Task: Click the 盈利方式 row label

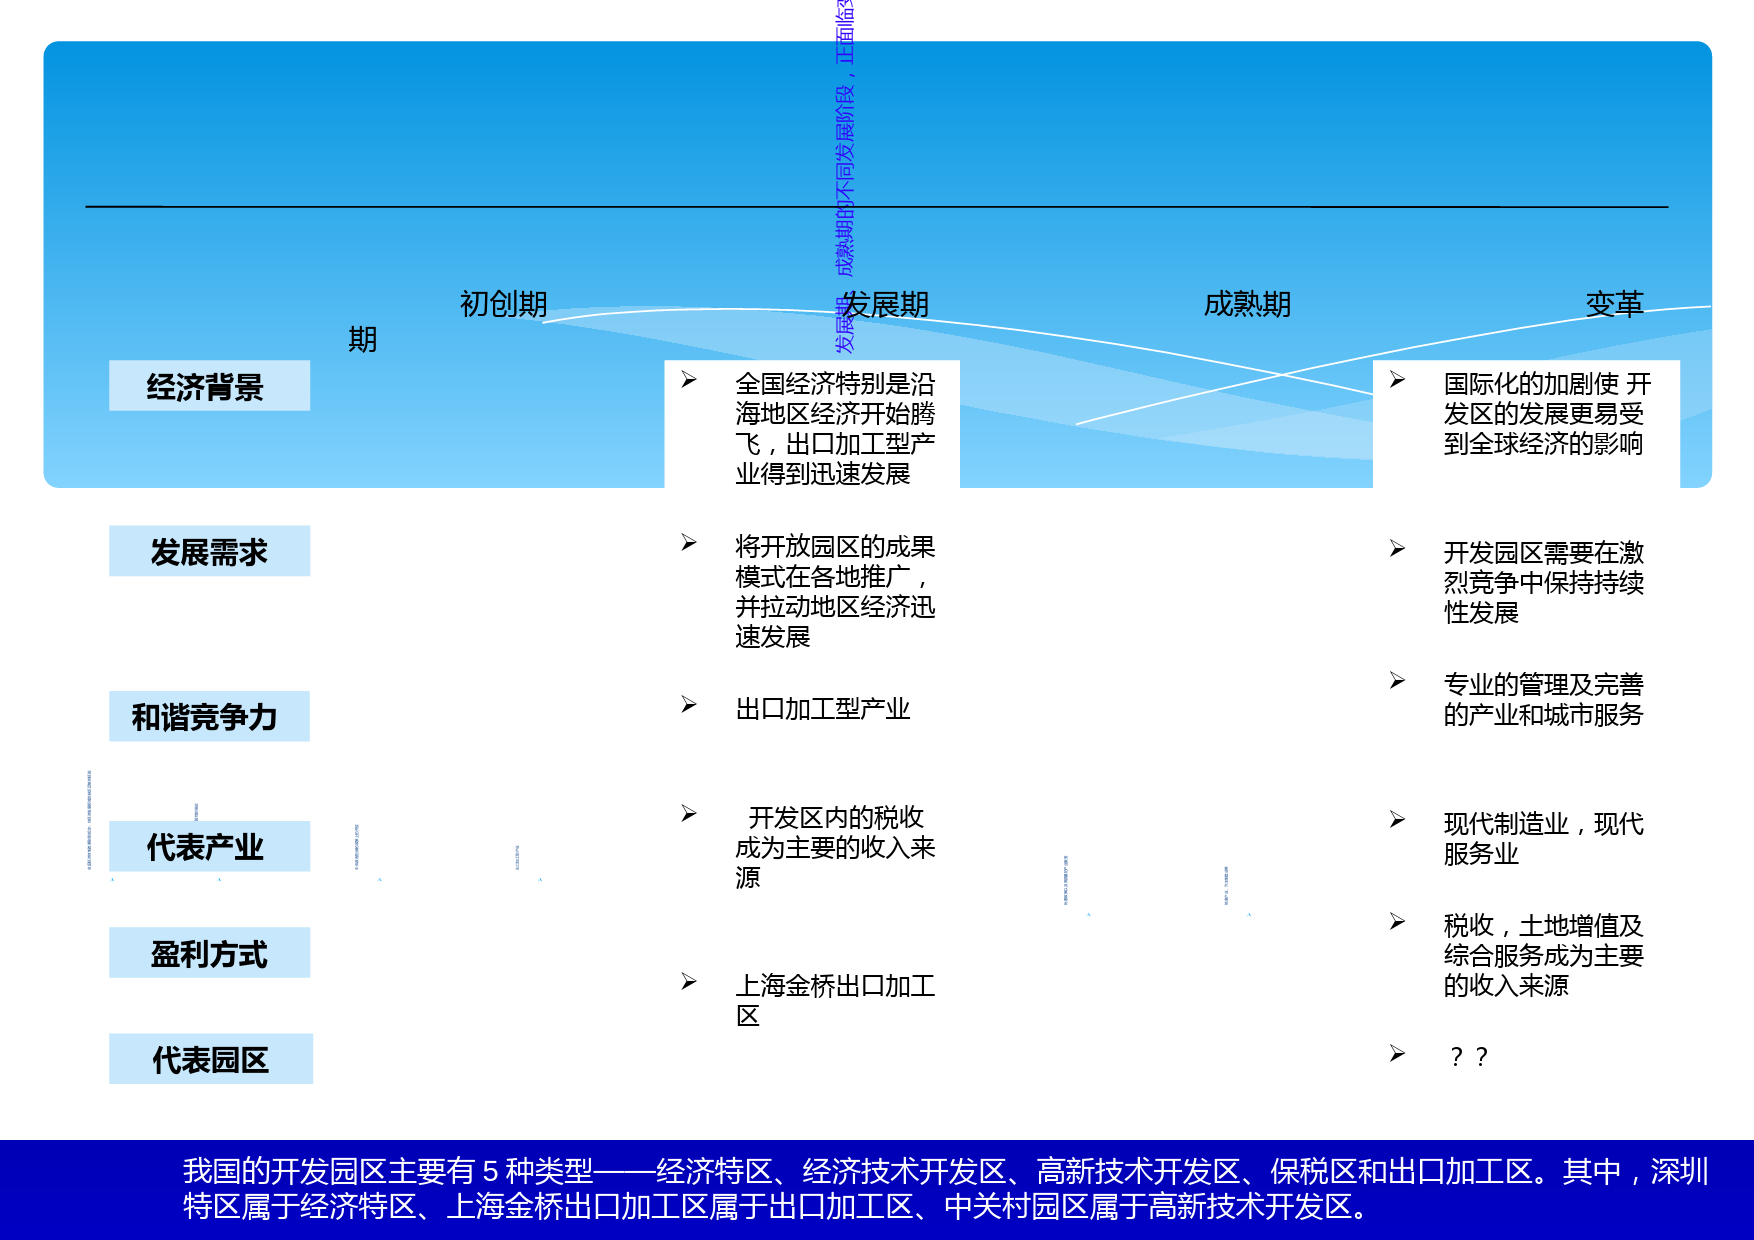Action: [209, 953]
